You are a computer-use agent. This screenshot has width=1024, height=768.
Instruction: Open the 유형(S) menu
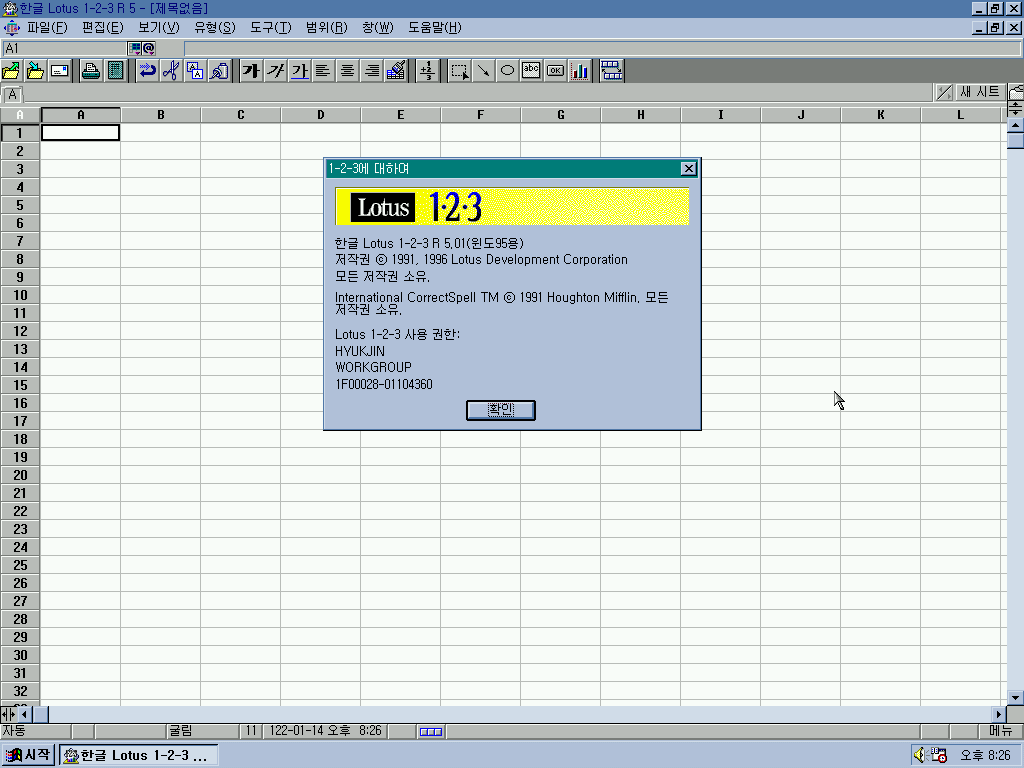(x=215, y=27)
